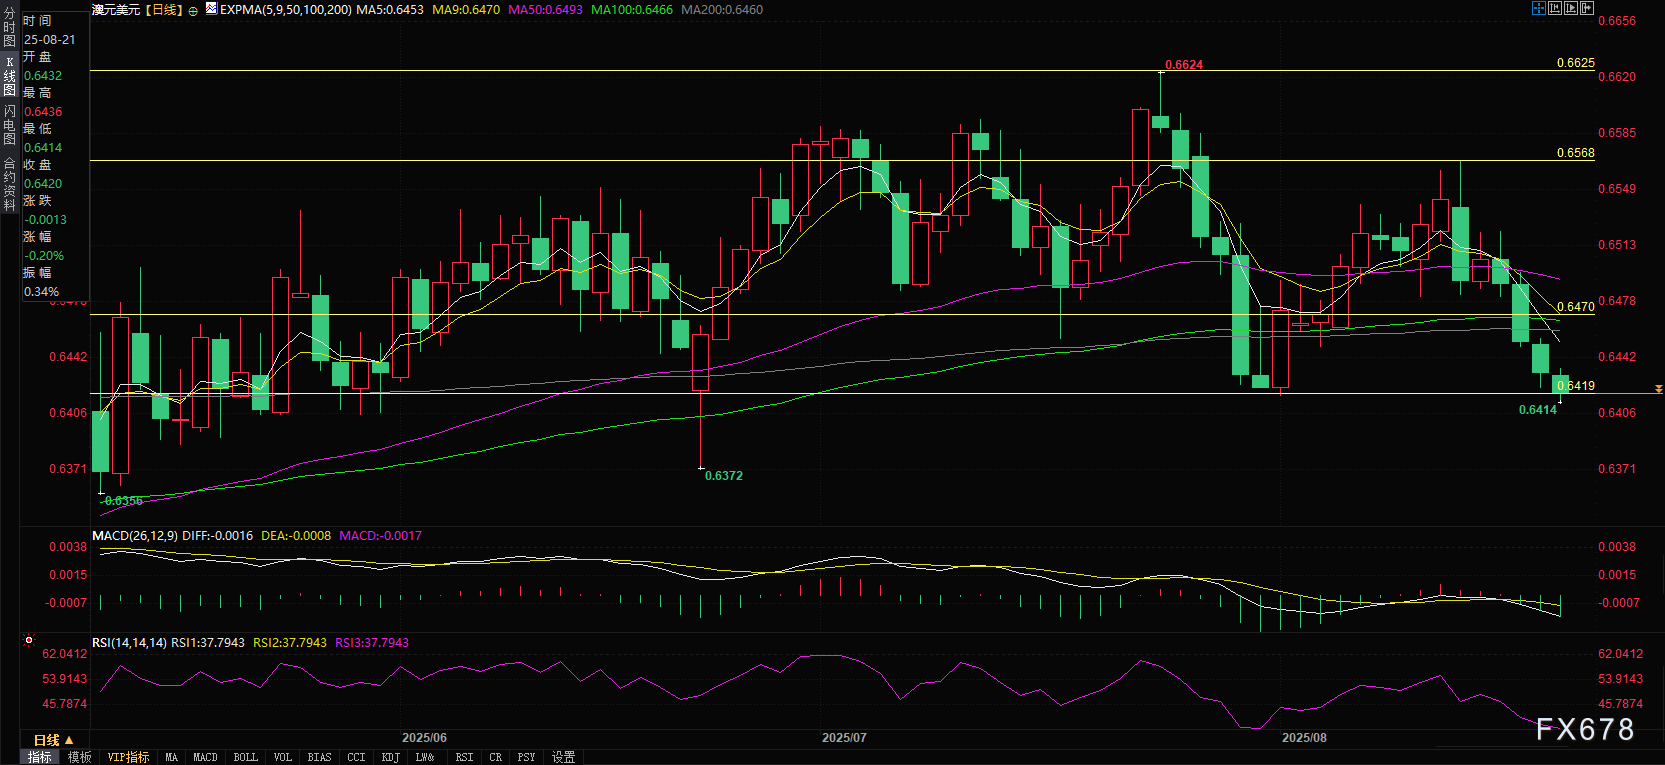
Task: Click the red marker icon beside RSI panel
Action: click(x=29, y=640)
